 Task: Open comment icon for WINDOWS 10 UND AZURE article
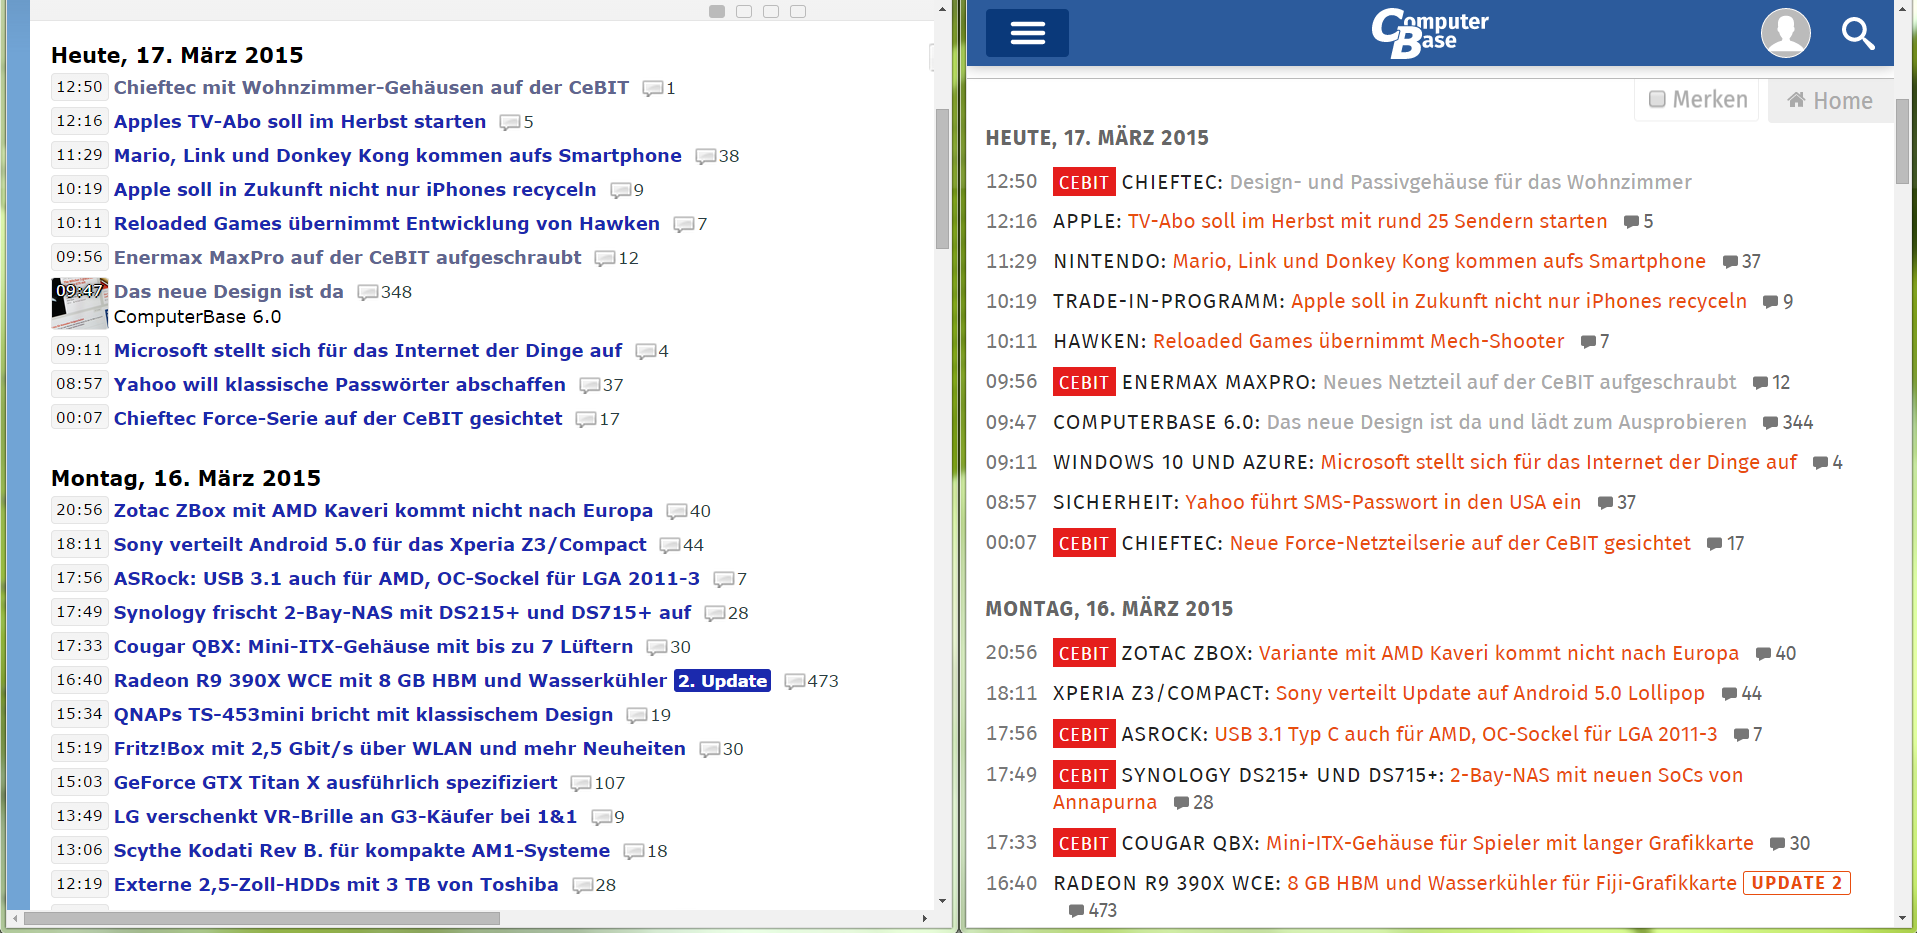[x=1821, y=462]
